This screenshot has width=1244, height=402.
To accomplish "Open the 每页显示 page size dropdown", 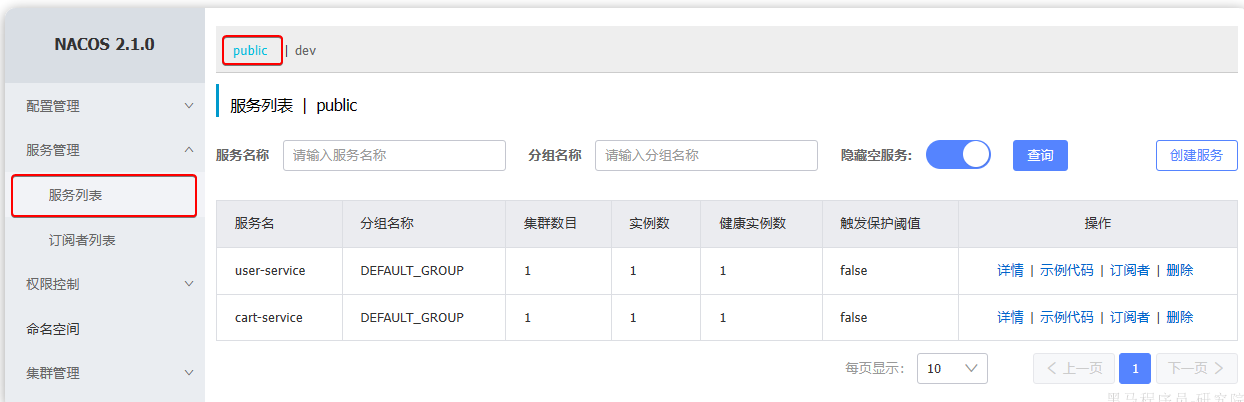I will pyautogui.click(x=952, y=368).
